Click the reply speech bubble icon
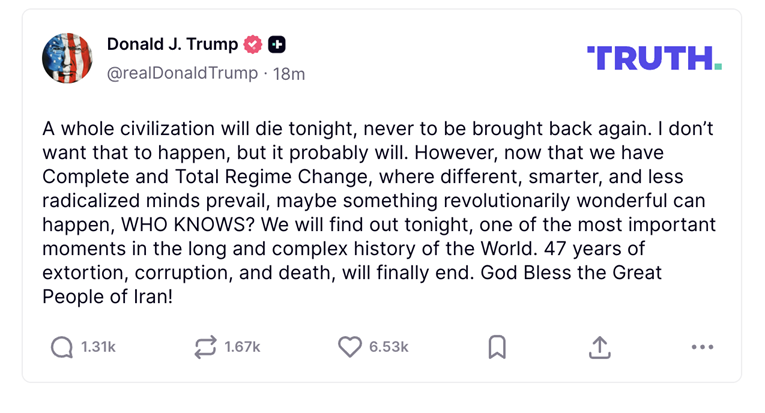The image size is (765, 413). pos(62,347)
